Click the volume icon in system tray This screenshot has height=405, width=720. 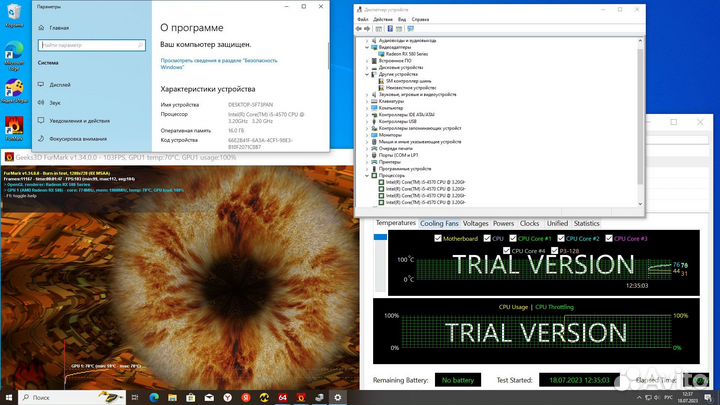tap(657, 398)
